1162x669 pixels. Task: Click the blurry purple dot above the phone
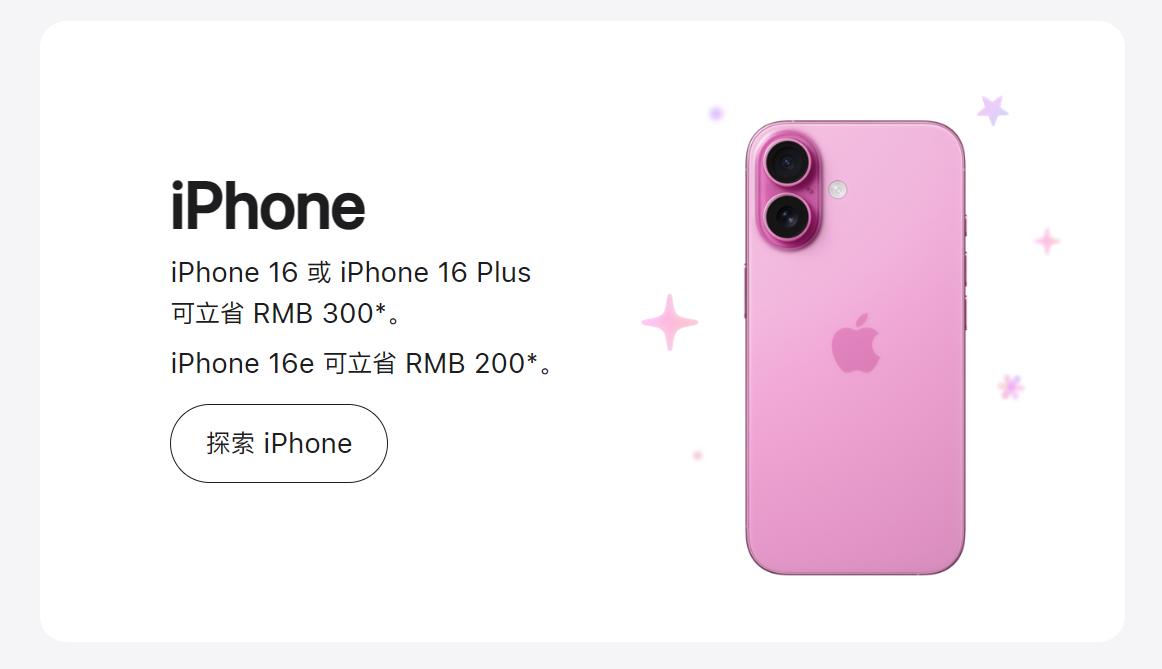point(716,113)
